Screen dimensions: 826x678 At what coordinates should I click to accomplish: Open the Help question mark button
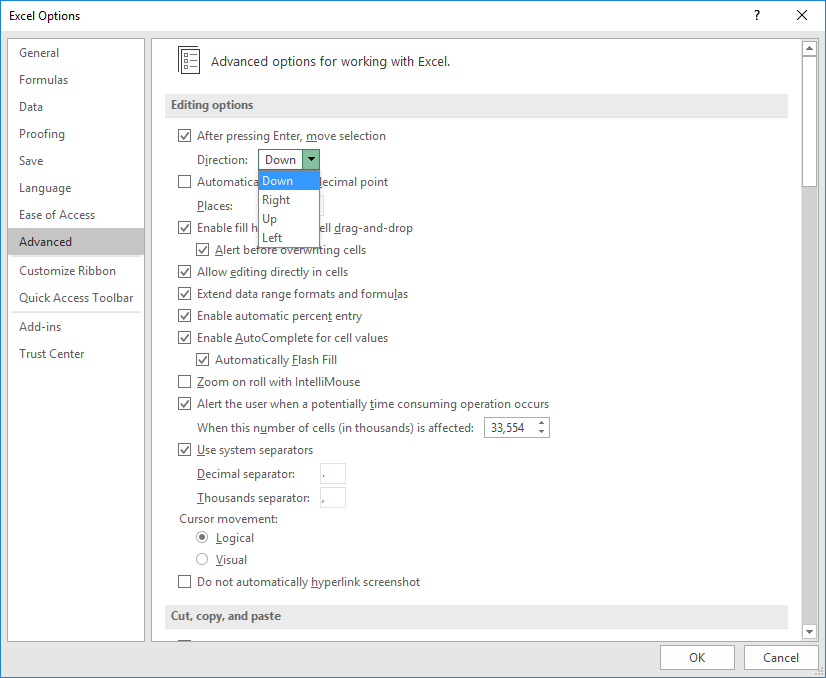point(756,15)
